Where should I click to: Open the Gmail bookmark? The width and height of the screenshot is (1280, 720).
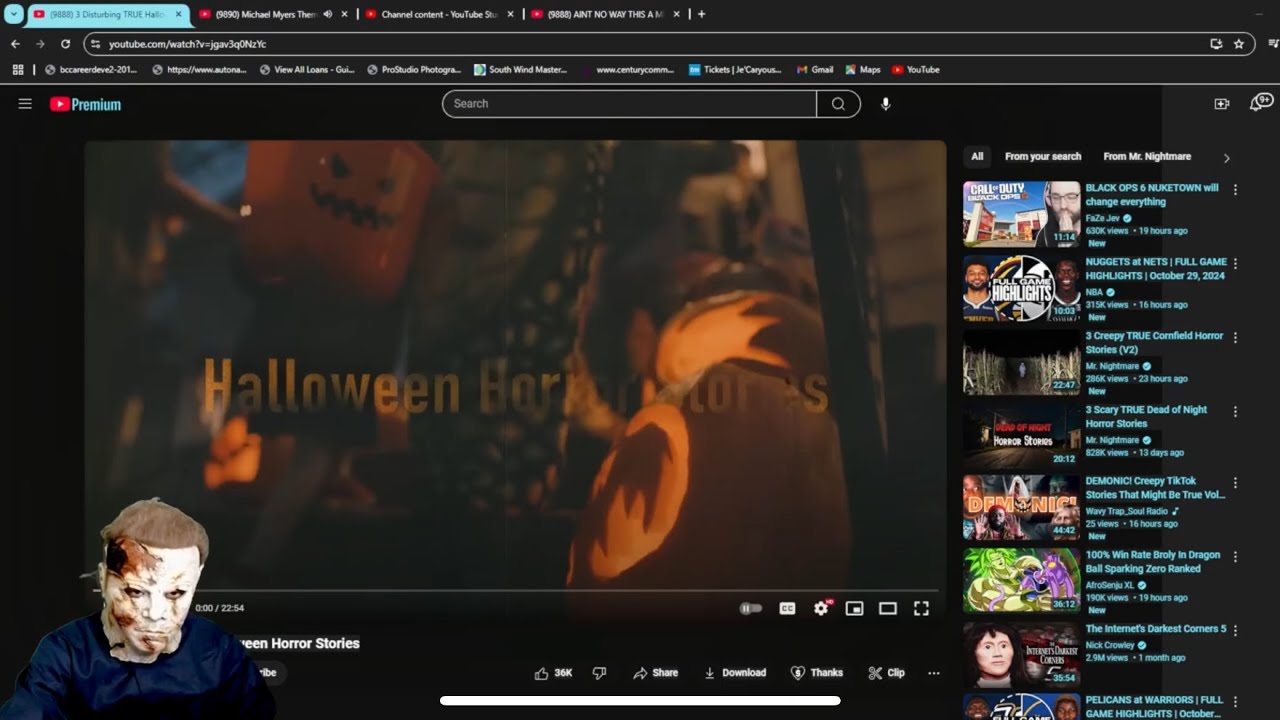click(x=815, y=70)
